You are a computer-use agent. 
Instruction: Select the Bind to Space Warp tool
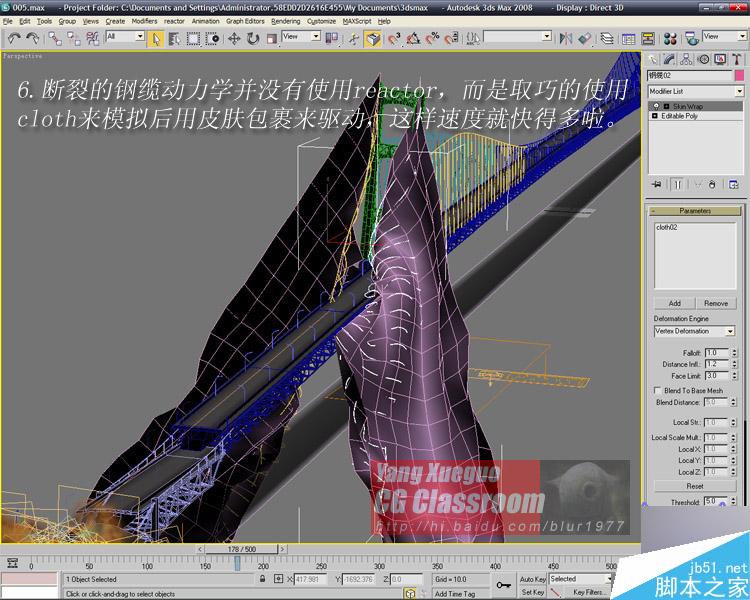coord(92,38)
